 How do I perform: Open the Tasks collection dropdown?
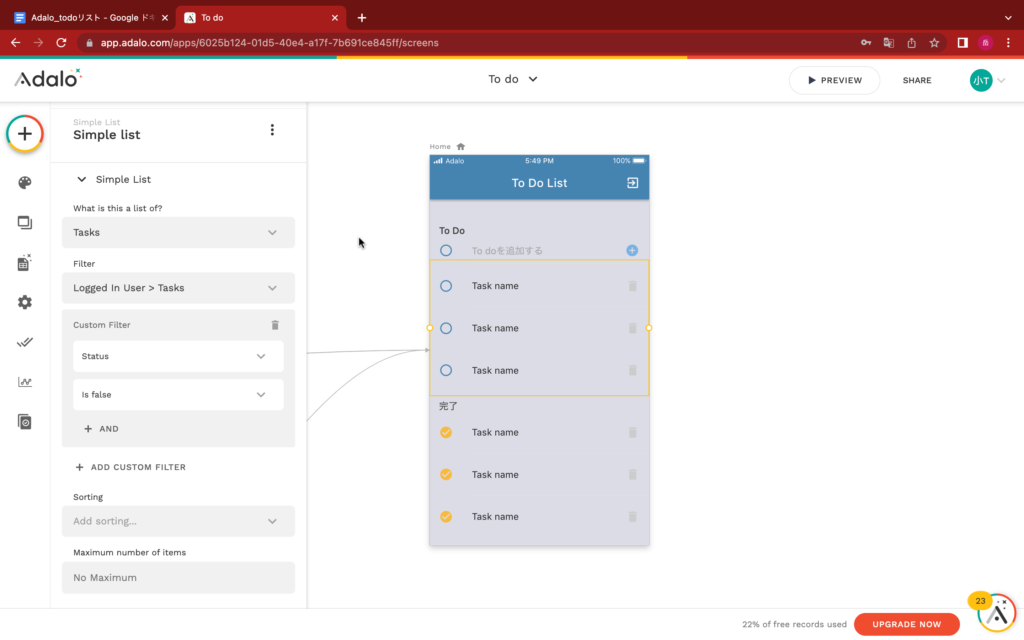click(184, 232)
